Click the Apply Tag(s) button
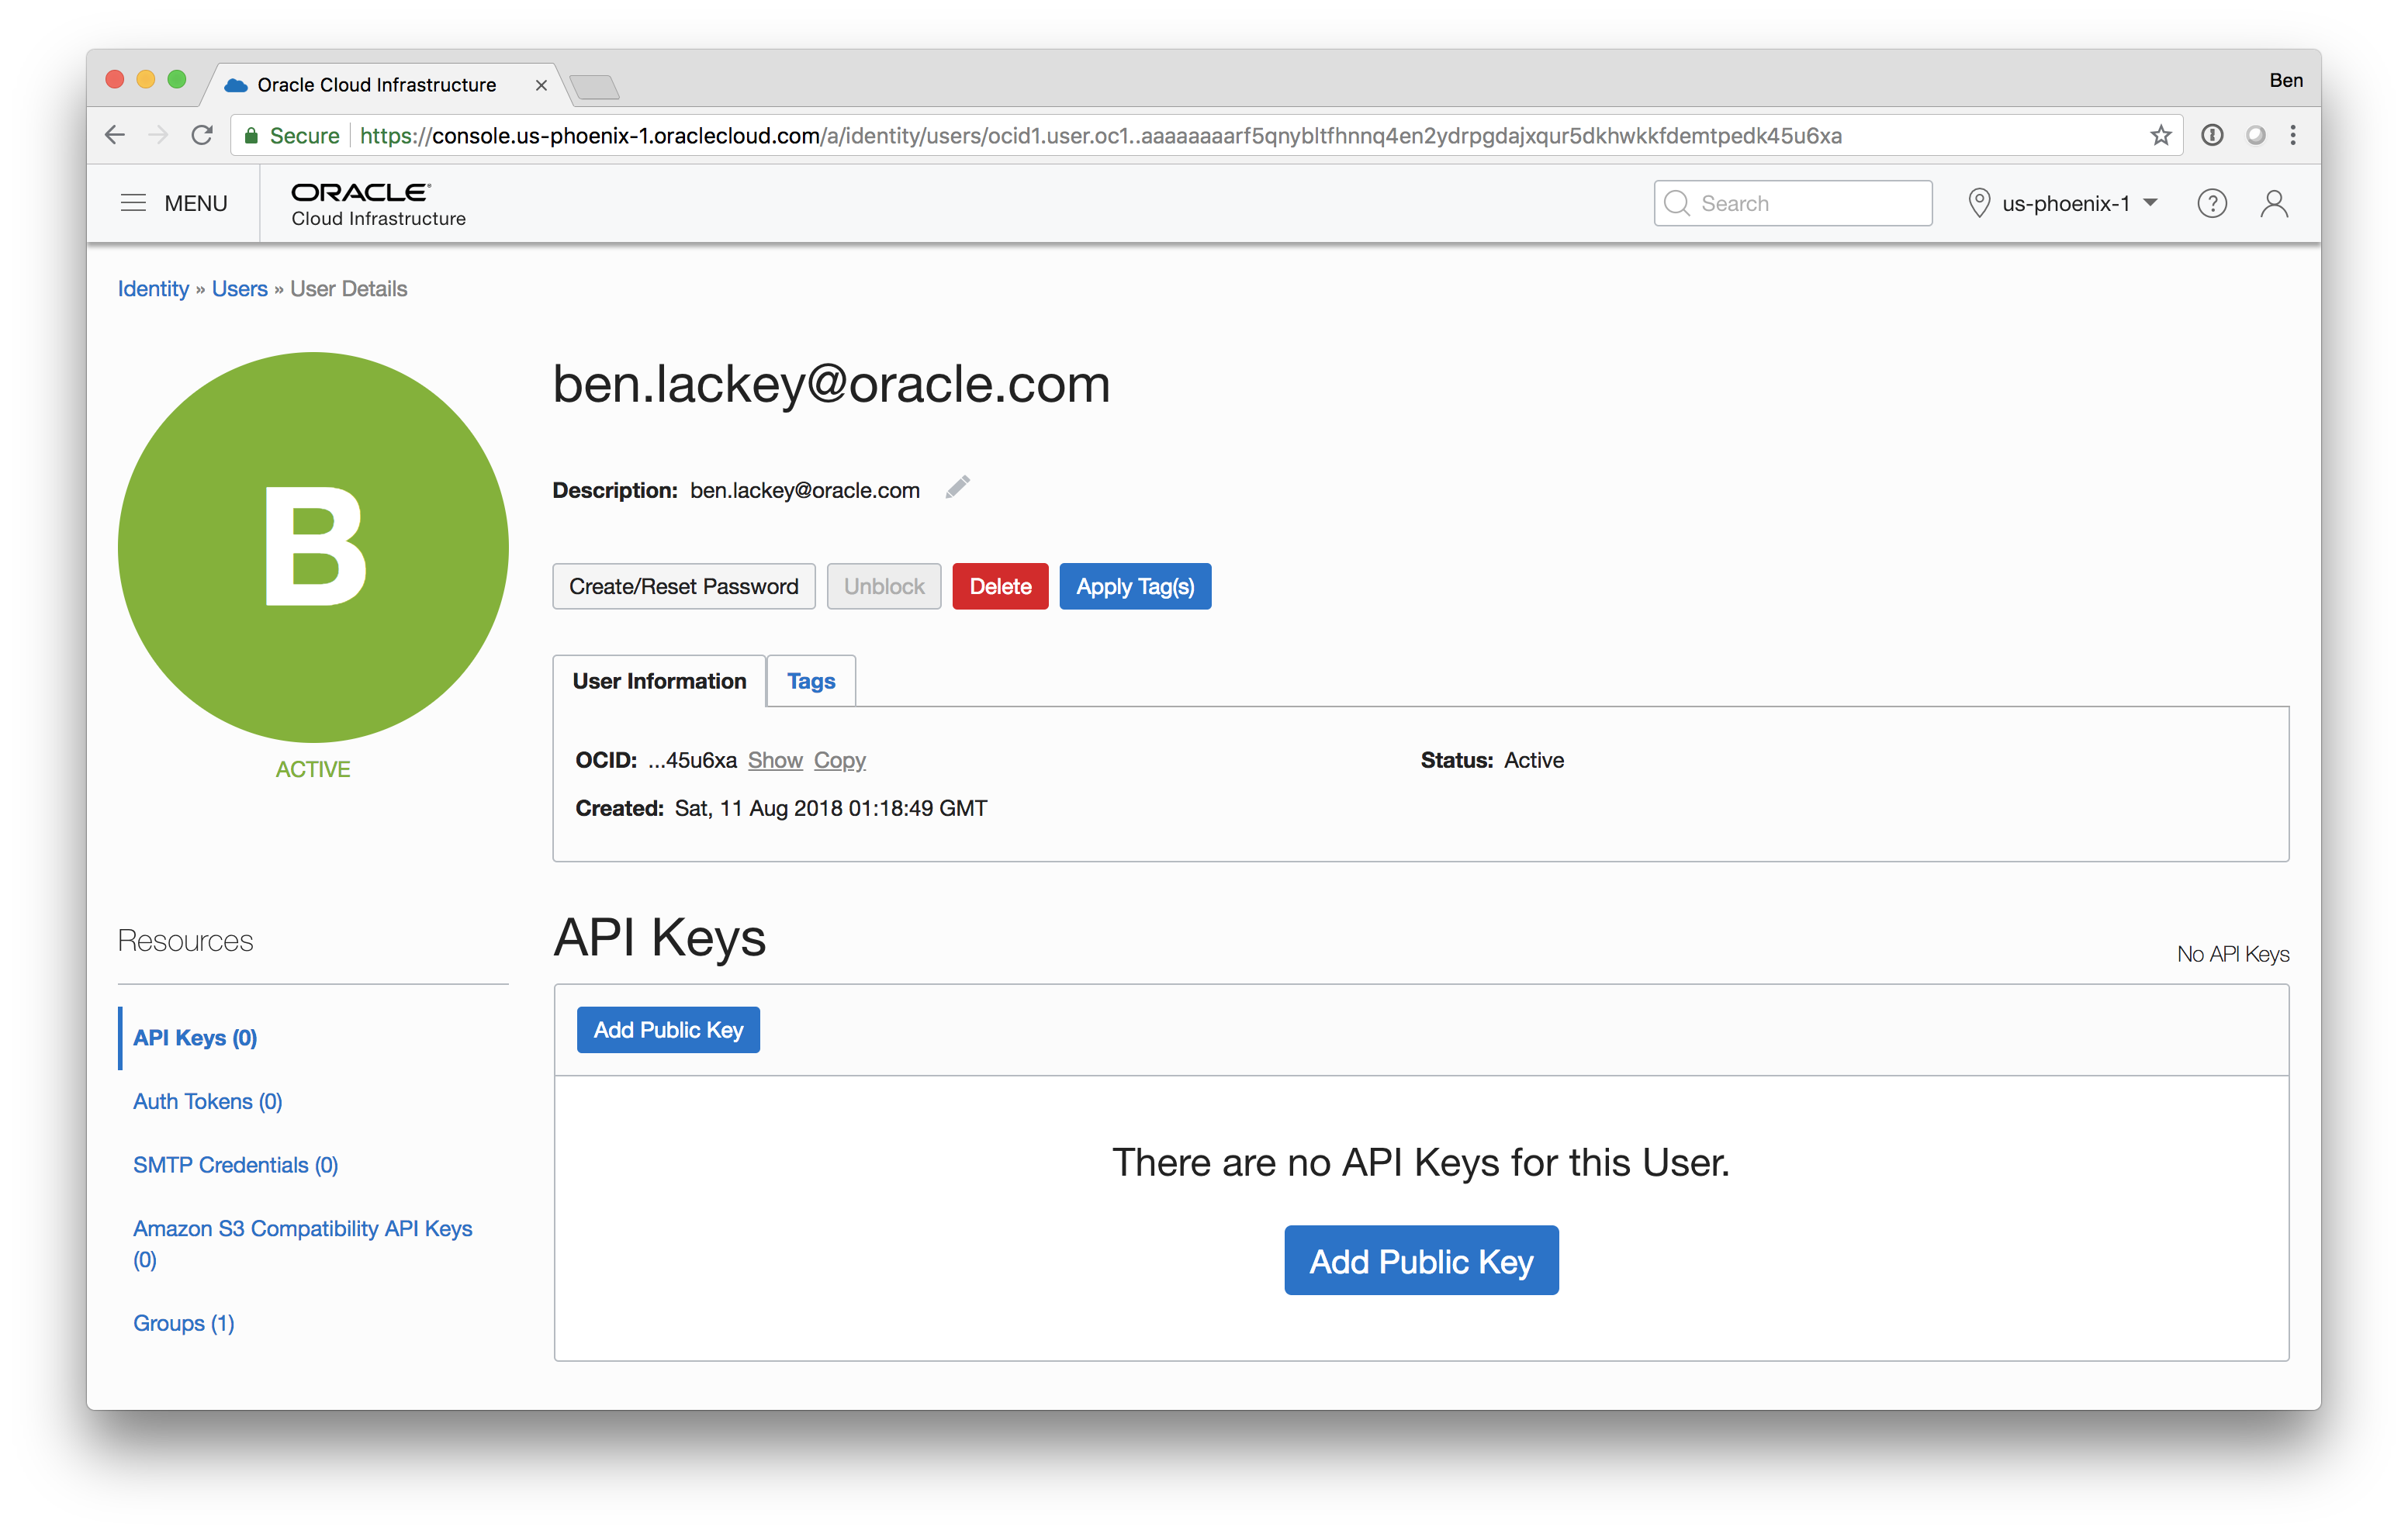This screenshot has height=1534, width=2408. click(x=1134, y=586)
